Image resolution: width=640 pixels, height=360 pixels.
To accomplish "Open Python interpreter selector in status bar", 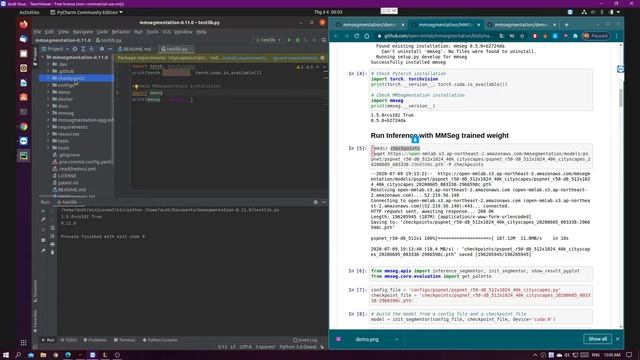I will click(x=298, y=347).
